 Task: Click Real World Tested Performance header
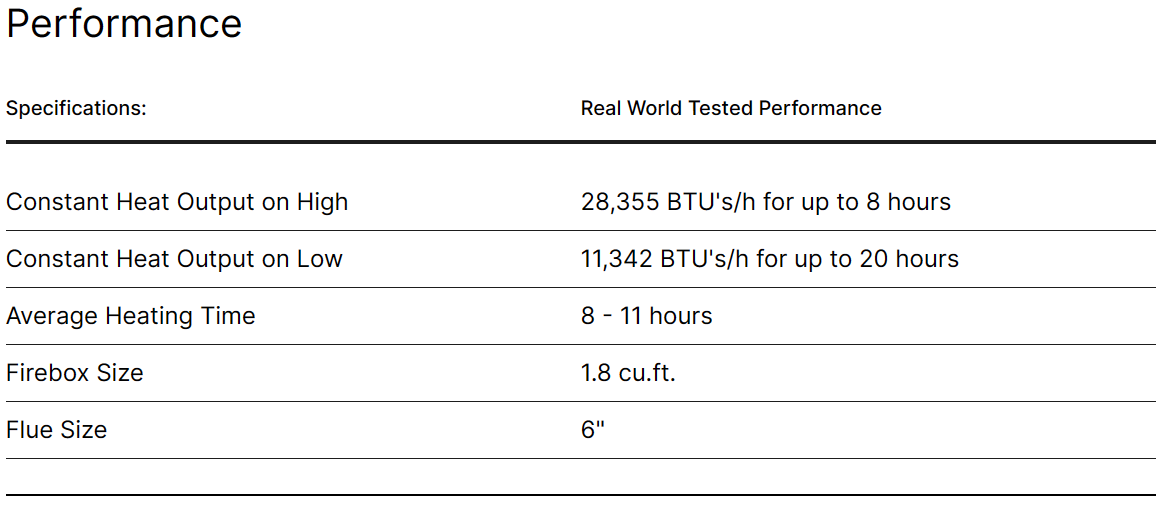[x=731, y=108]
